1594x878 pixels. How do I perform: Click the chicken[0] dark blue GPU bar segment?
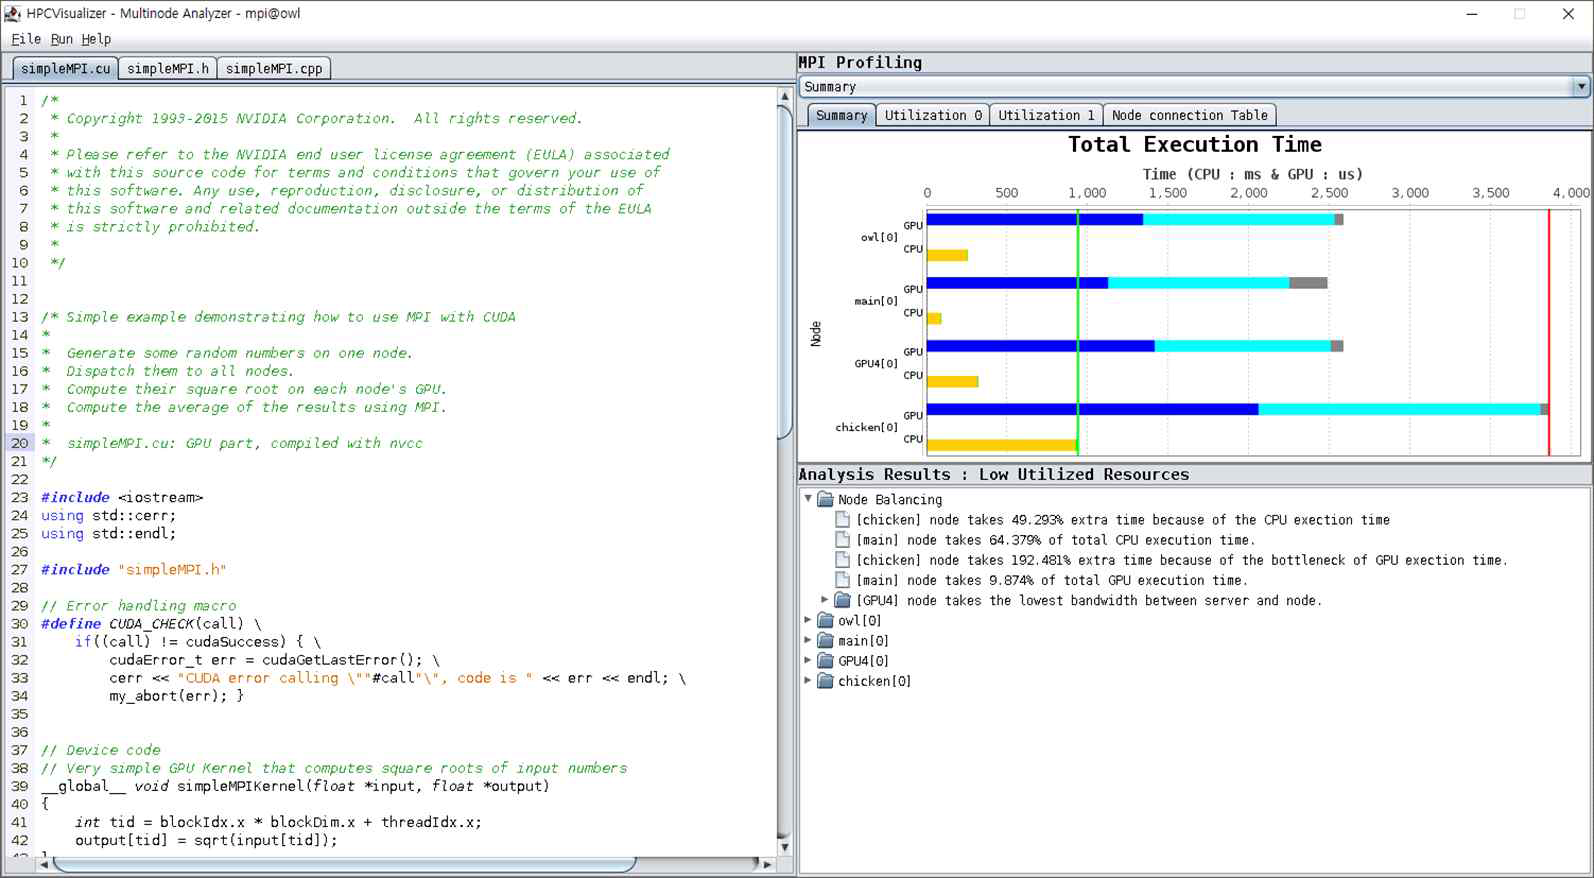(x=1092, y=409)
